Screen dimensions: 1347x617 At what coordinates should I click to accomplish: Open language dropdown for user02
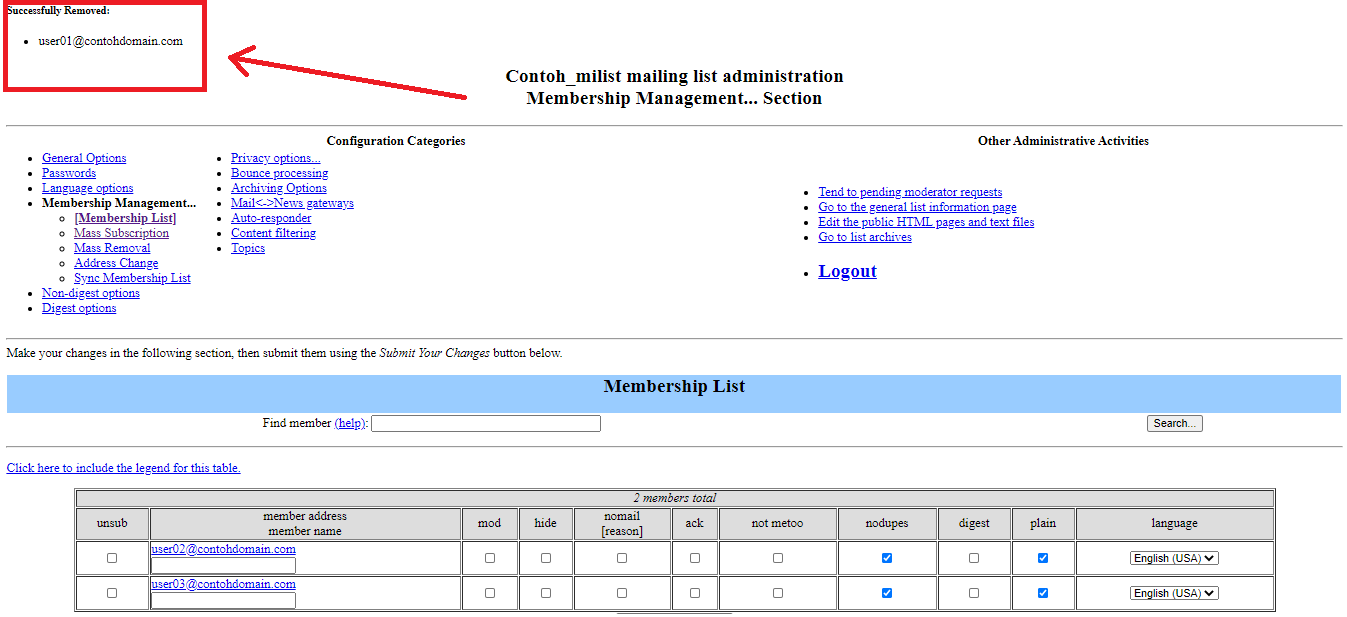1173,557
